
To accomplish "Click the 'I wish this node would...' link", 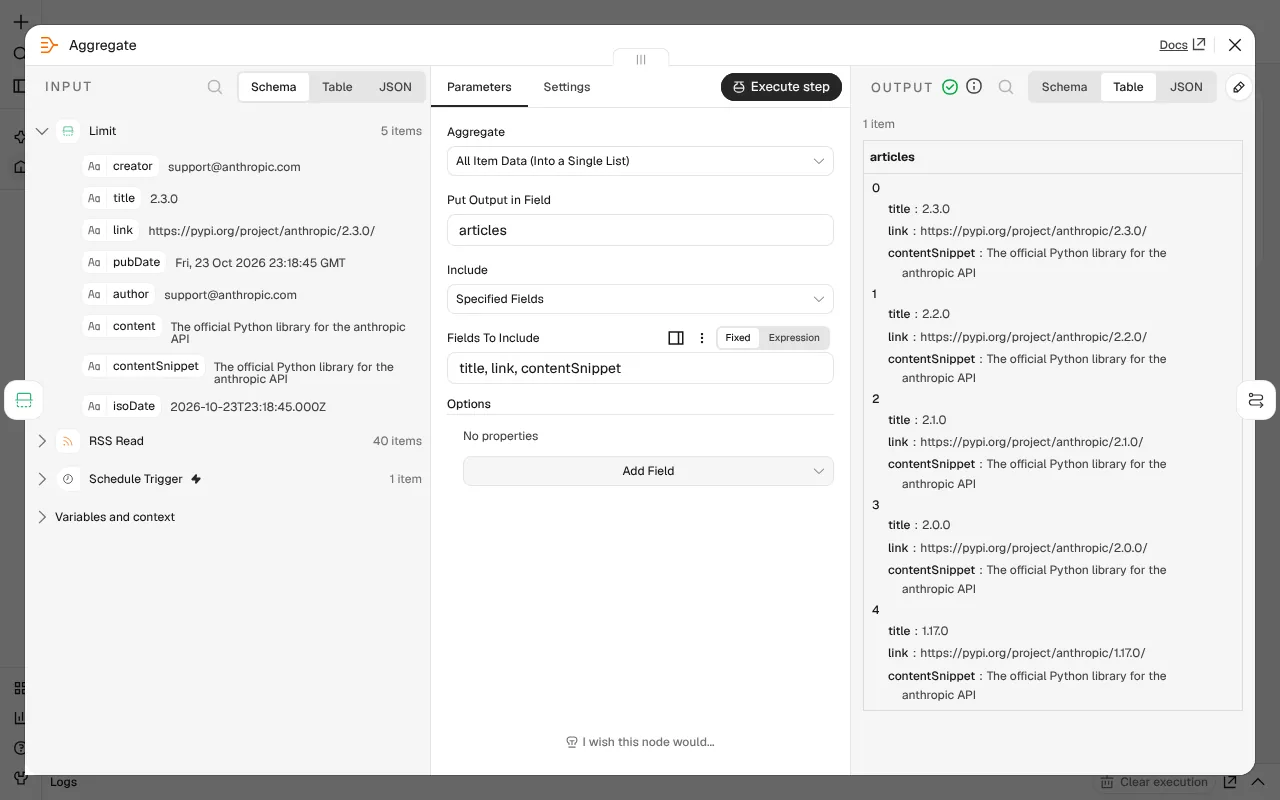I will tap(640, 742).
